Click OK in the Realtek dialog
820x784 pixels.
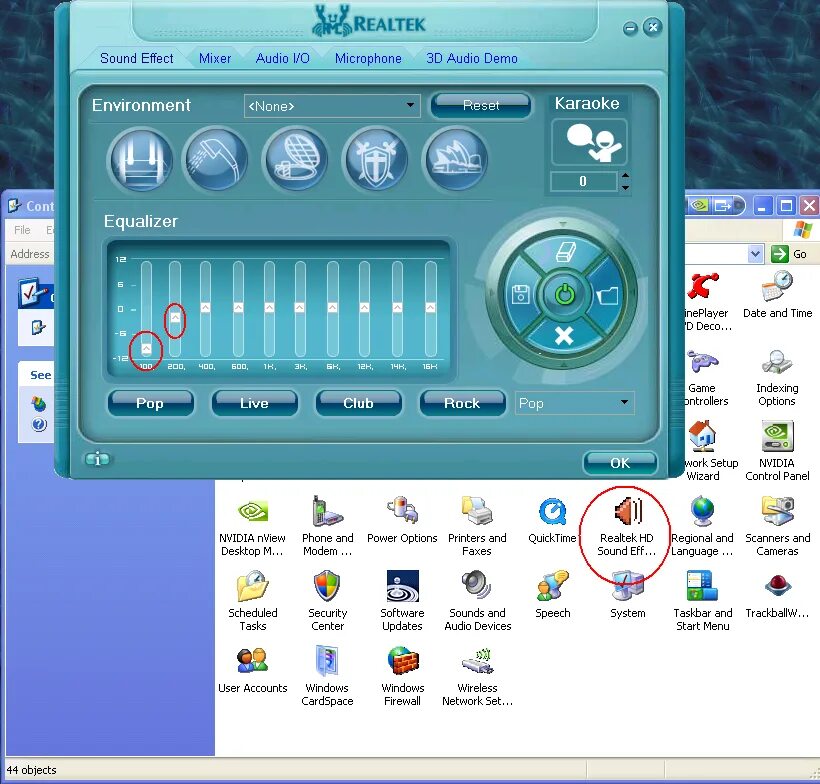[620, 463]
